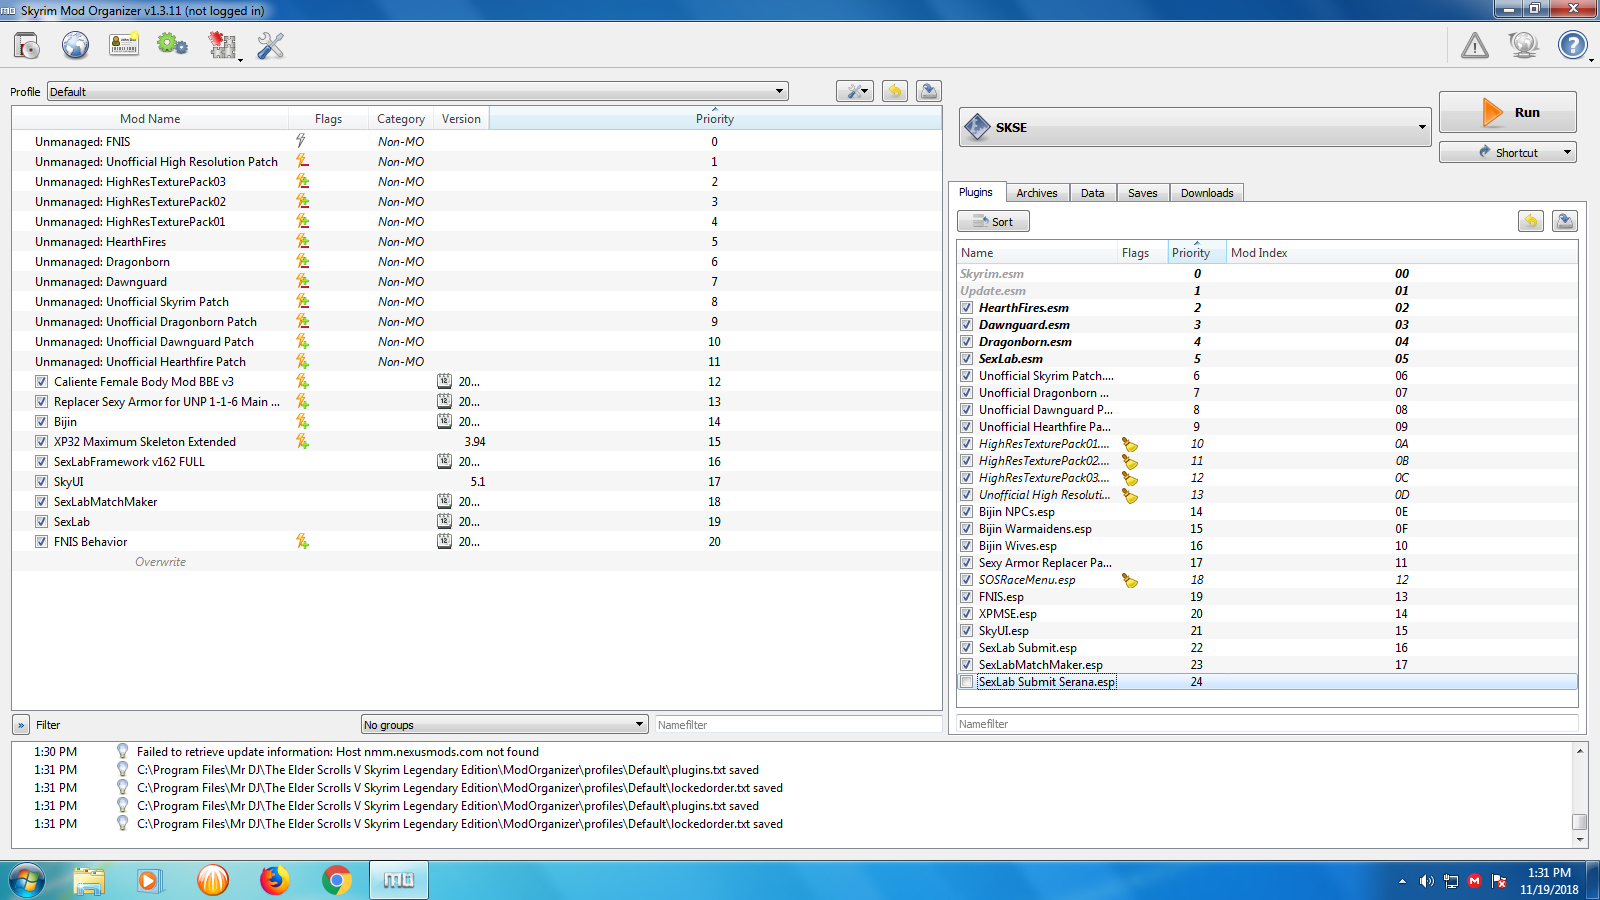Image resolution: width=1600 pixels, height=900 pixels.
Task: Click the lightbulb icon on first log entry
Action: point(122,751)
